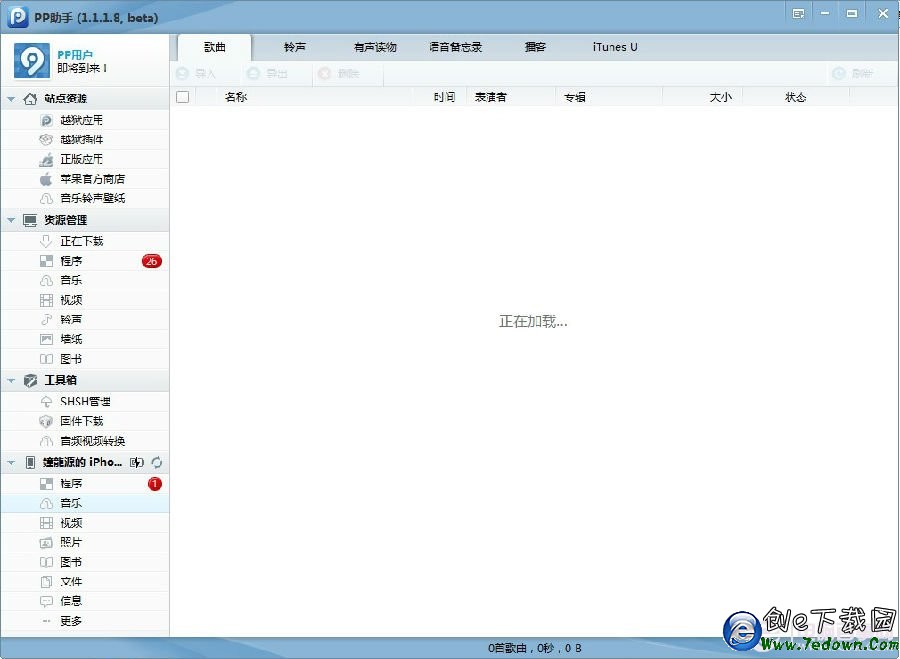Click the 导入 import button

(x=196, y=74)
